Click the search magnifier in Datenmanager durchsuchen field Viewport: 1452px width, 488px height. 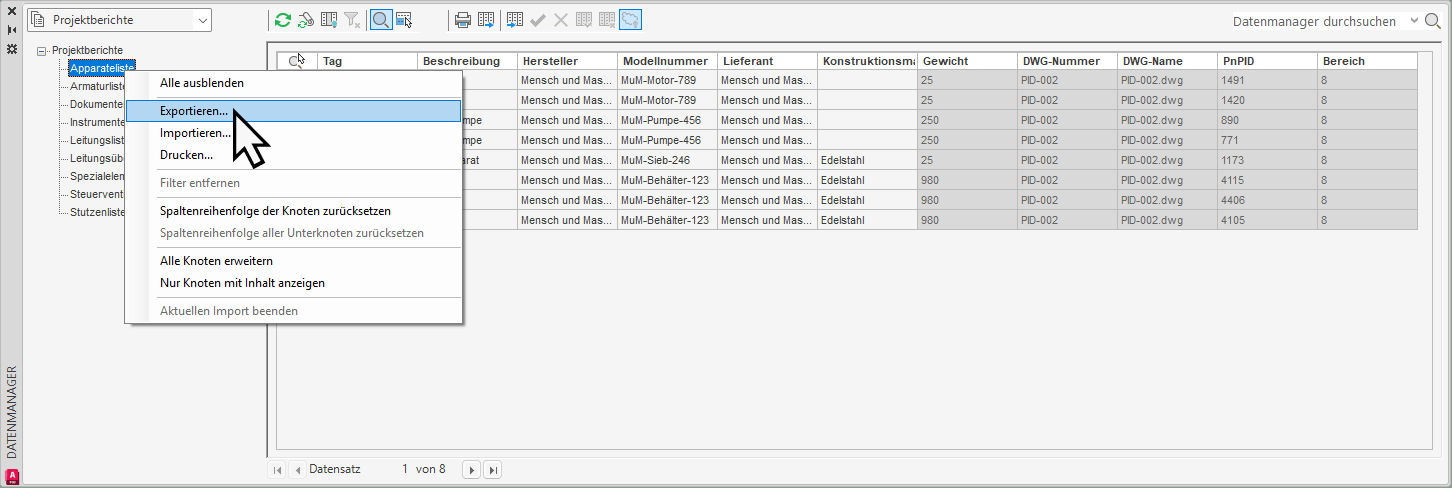coord(1432,21)
